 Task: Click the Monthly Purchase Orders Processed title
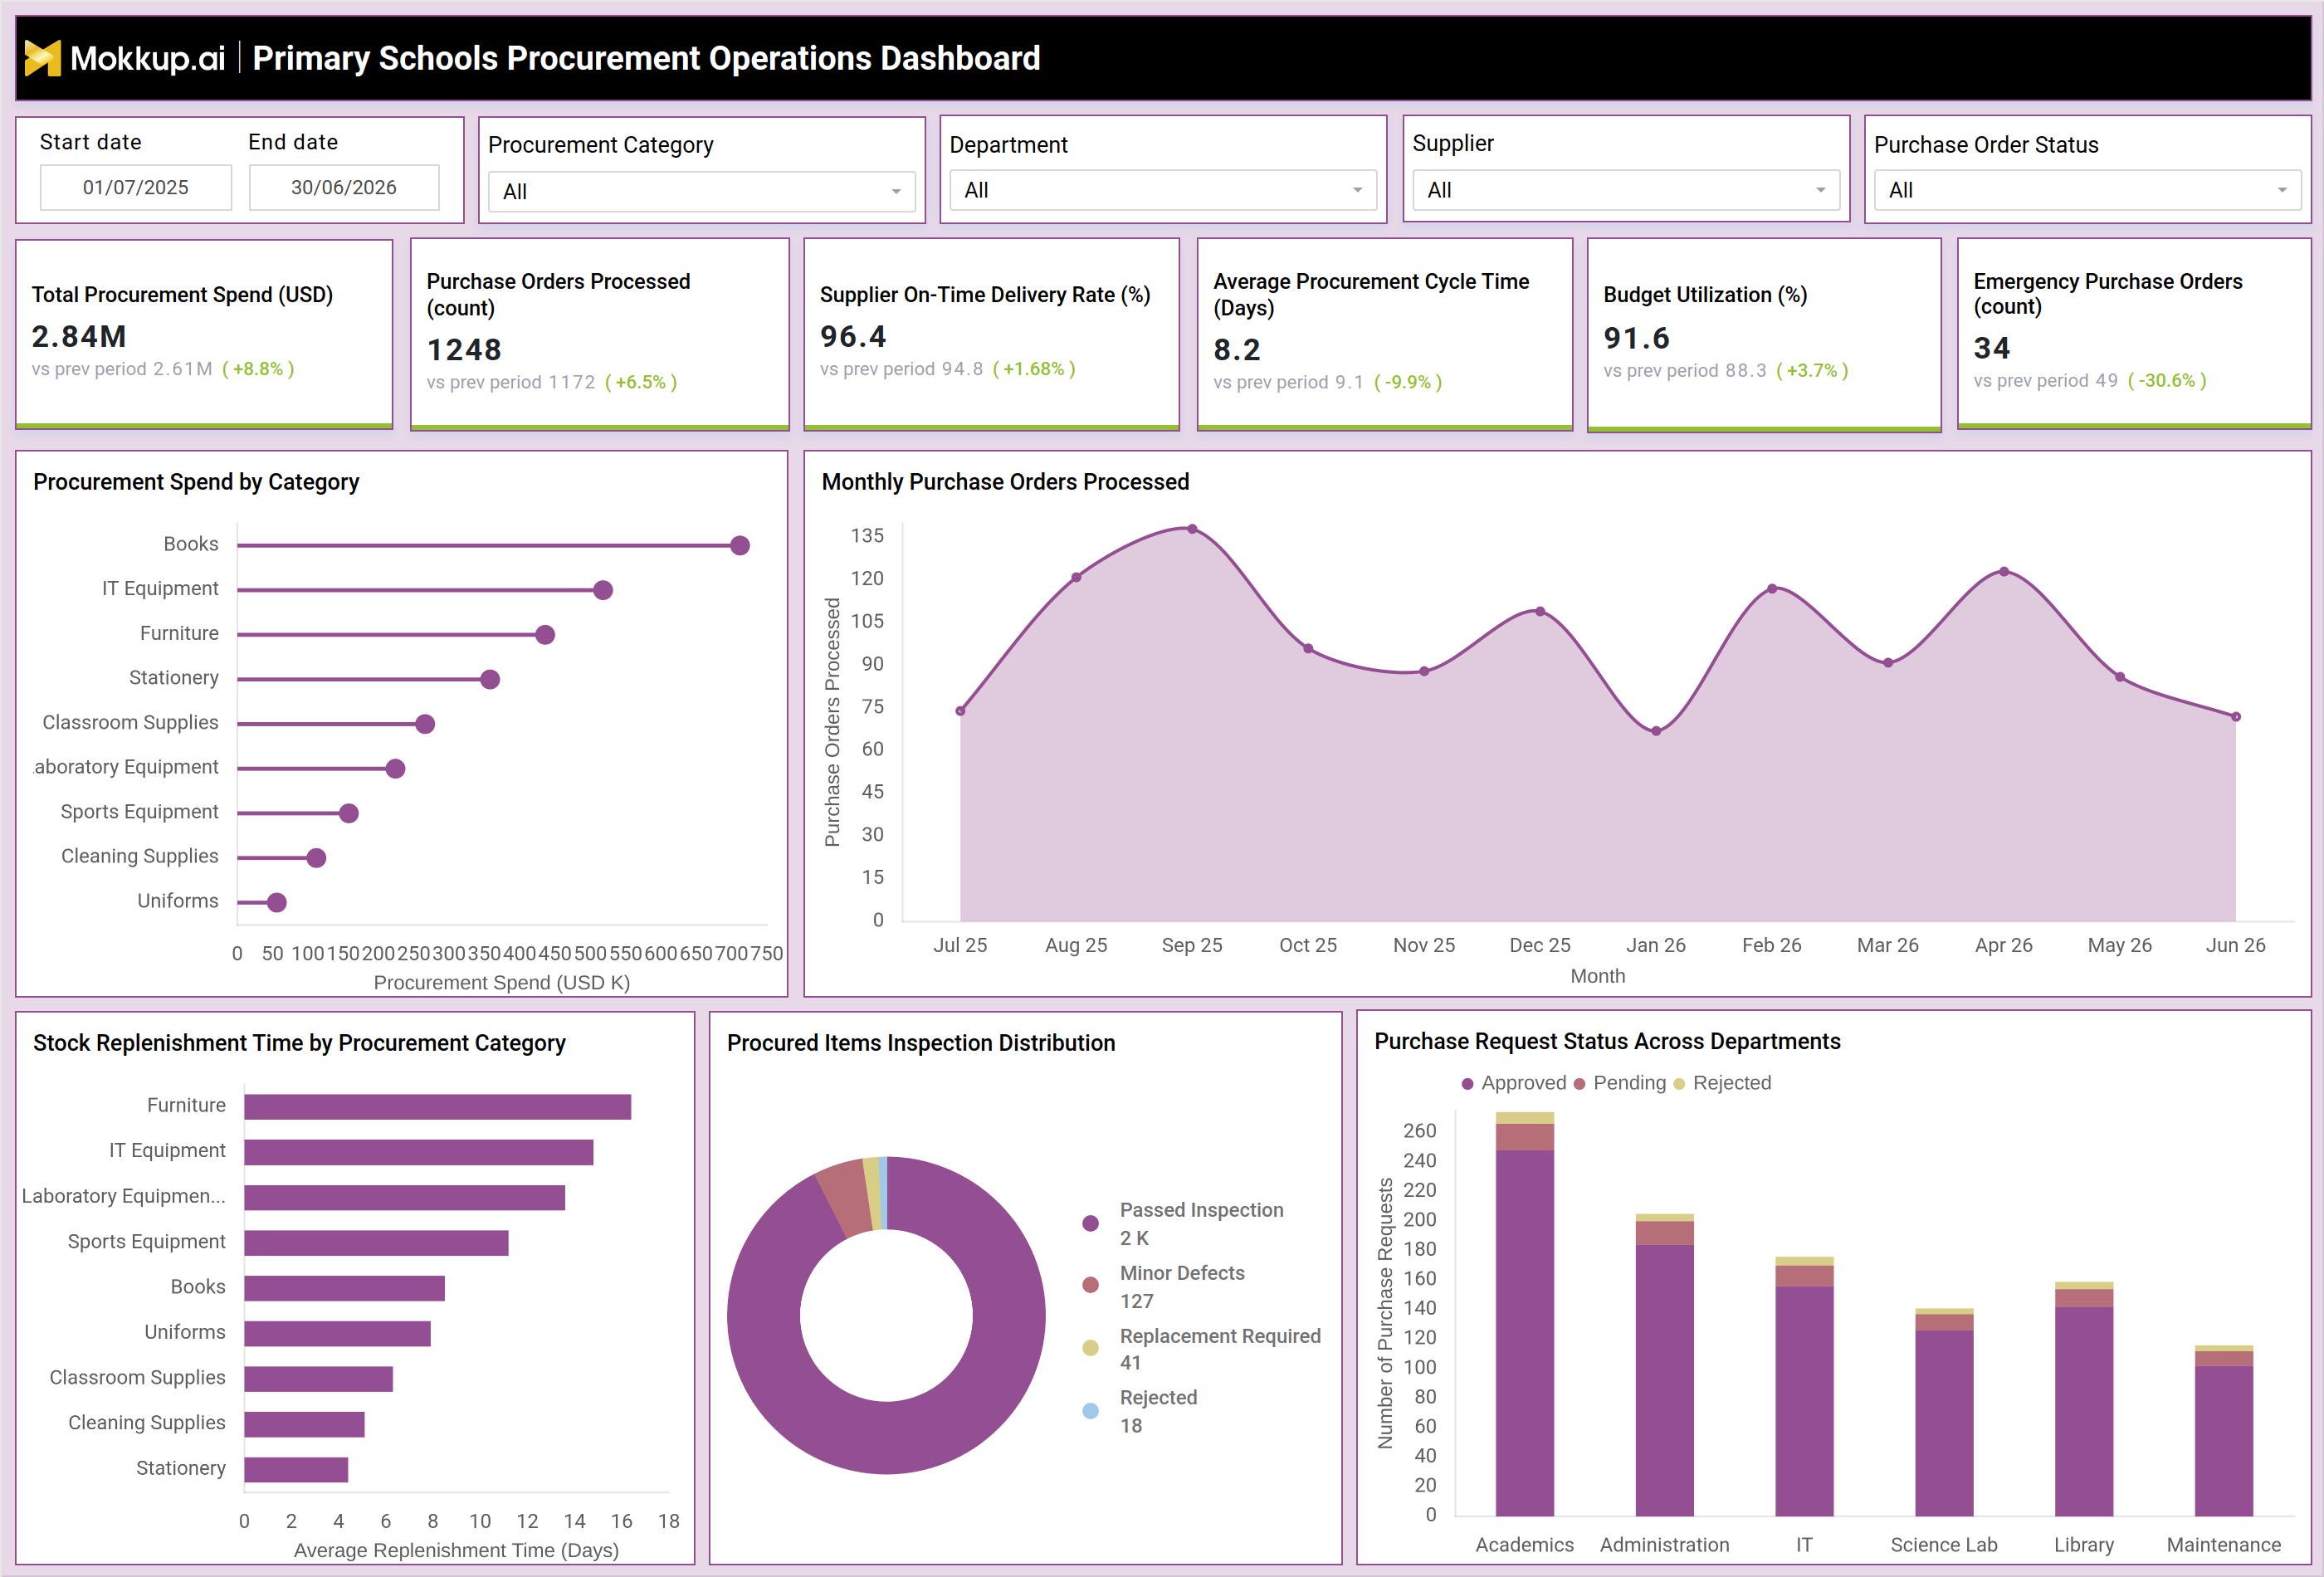tap(1005, 482)
